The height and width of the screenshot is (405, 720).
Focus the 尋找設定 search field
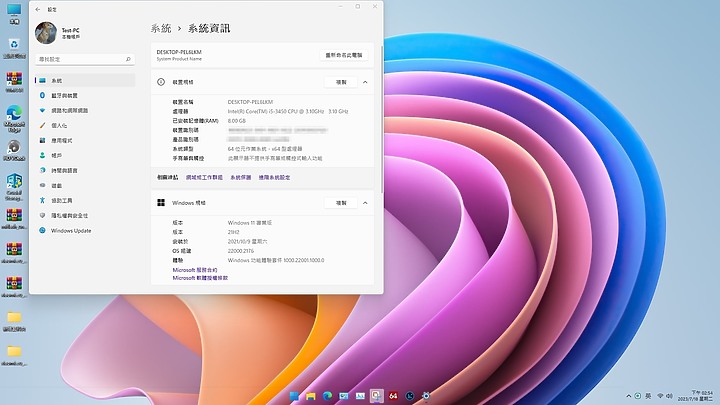(85, 59)
